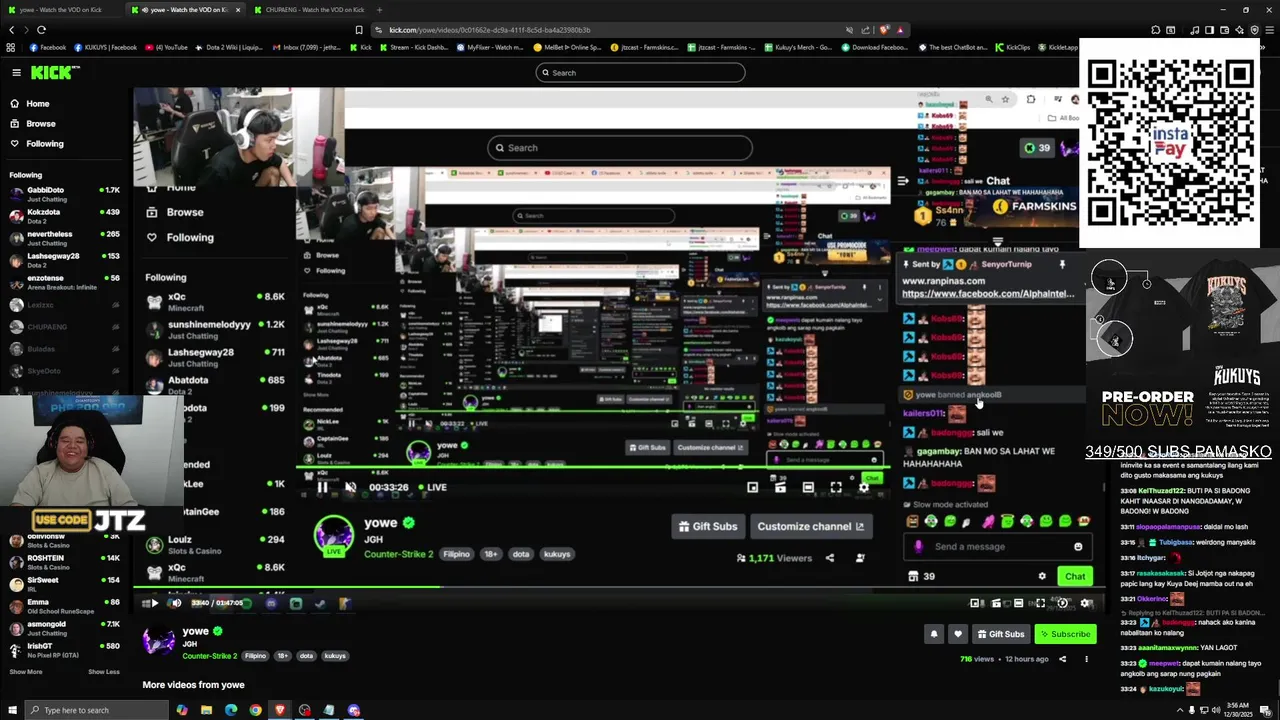1280x720 pixels.
Task: Click the browser address bar URL
Action: click(x=490, y=30)
